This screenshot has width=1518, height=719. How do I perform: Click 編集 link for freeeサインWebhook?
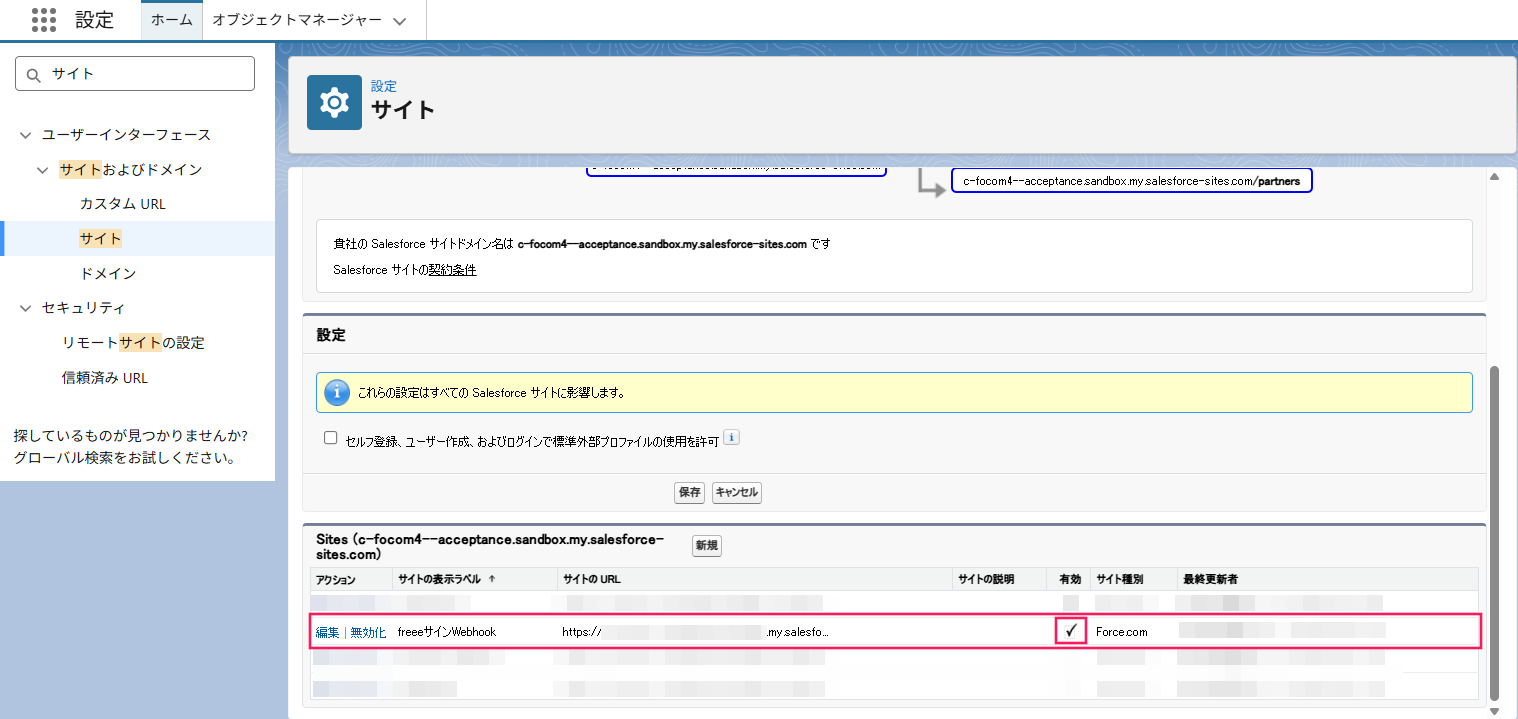pos(328,632)
